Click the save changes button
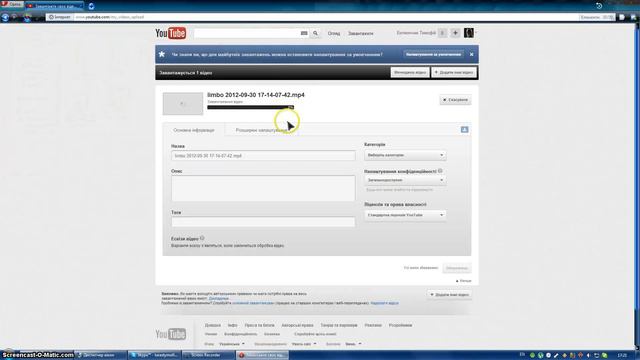 [x=457, y=268]
